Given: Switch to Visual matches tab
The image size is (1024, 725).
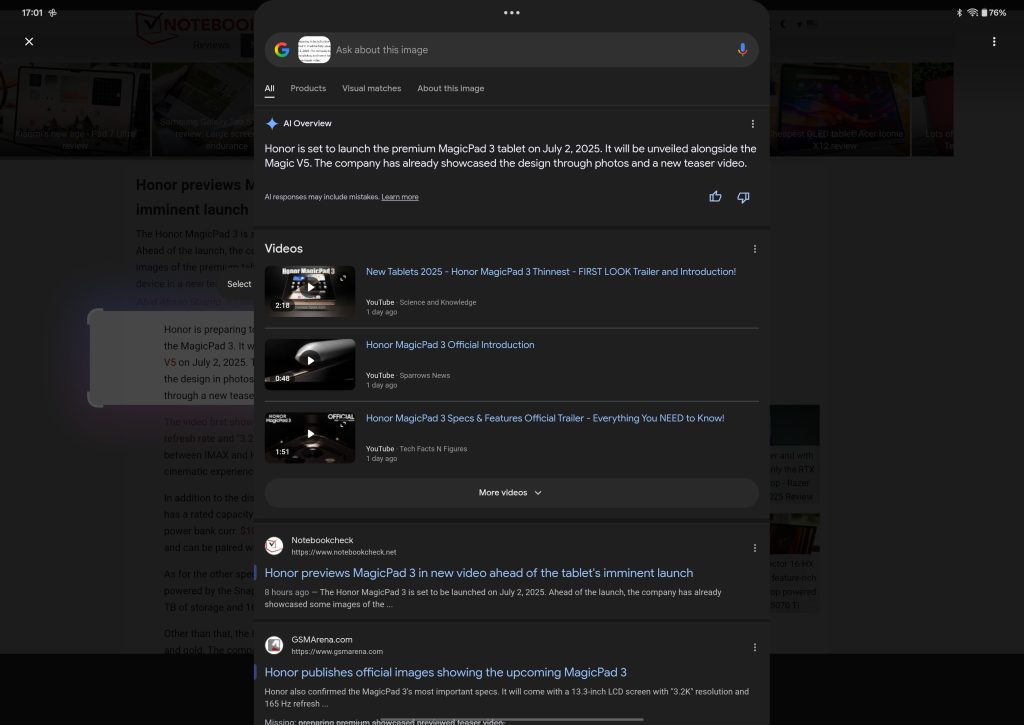Looking at the screenshot, I should pos(371,88).
